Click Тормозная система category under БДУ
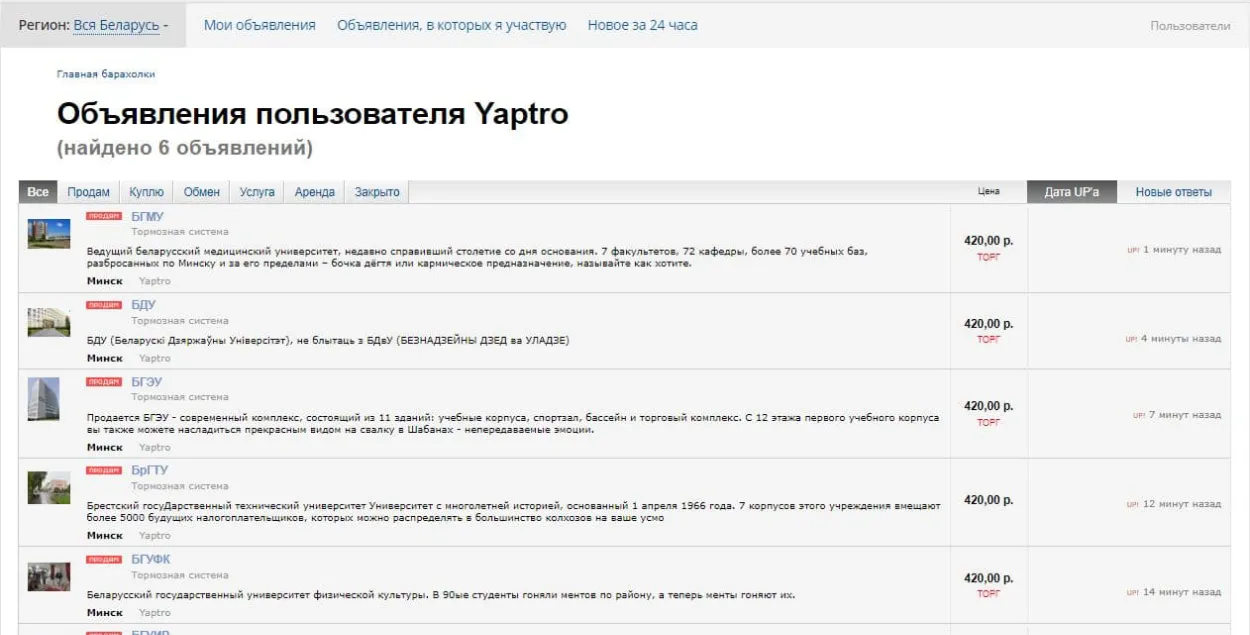 (180, 321)
